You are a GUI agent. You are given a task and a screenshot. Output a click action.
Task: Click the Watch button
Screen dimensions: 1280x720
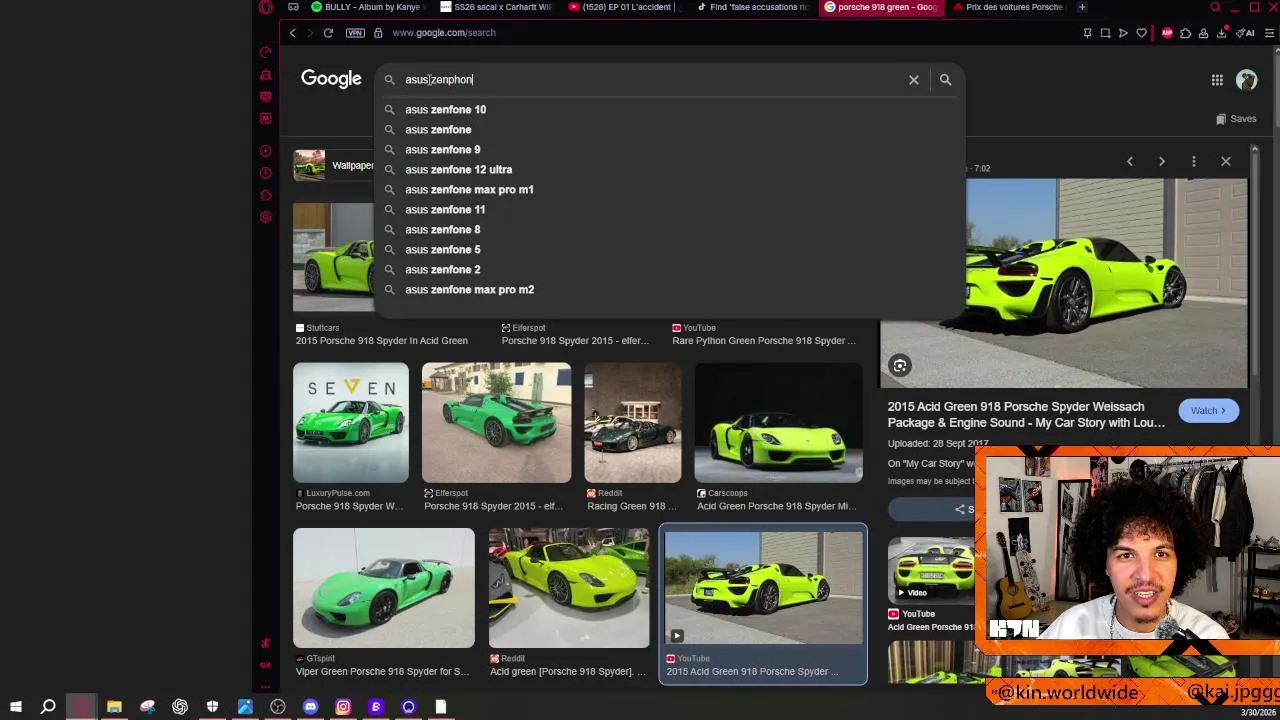pos(1208,411)
